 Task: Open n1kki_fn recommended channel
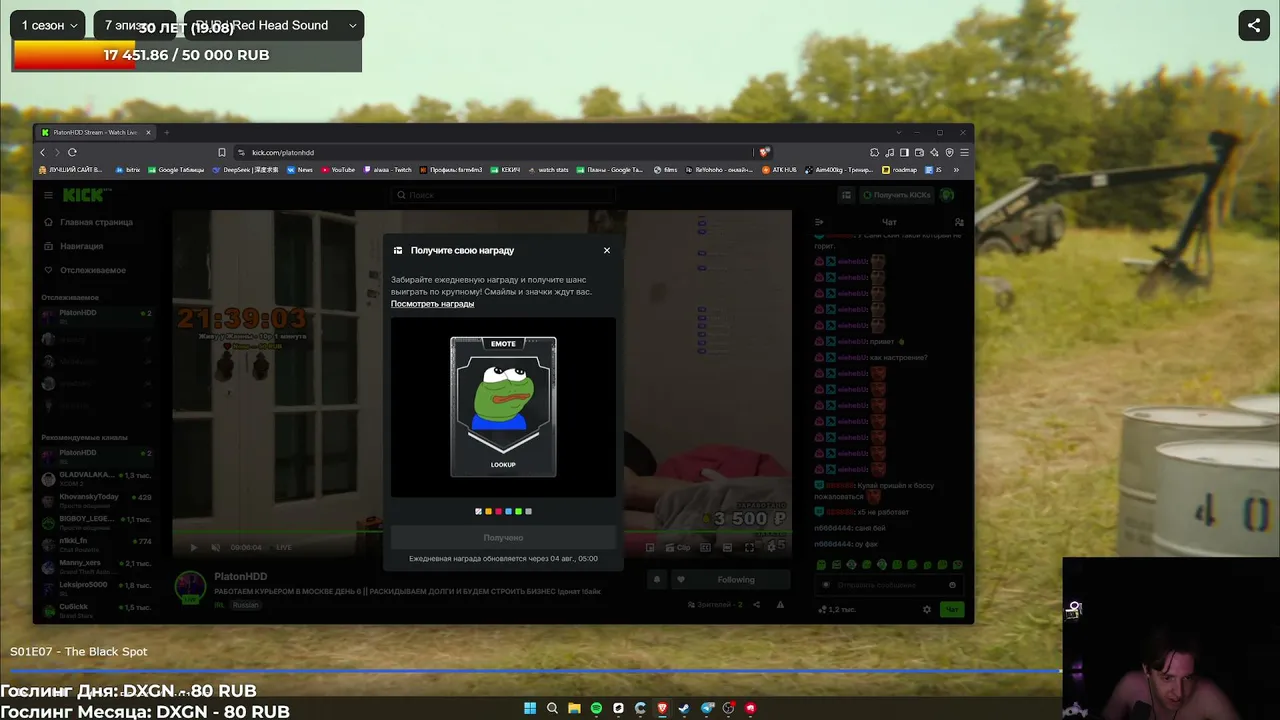pyautogui.click(x=96, y=544)
